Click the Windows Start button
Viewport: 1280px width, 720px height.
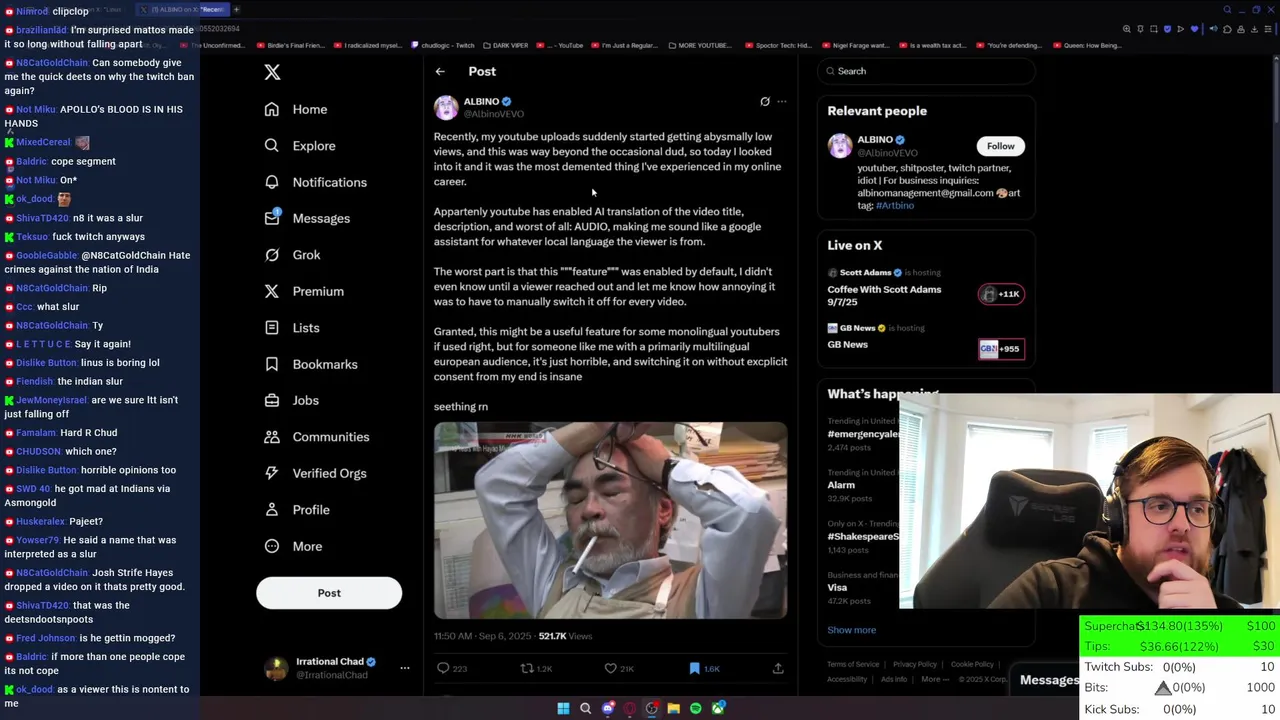(x=563, y=708)
